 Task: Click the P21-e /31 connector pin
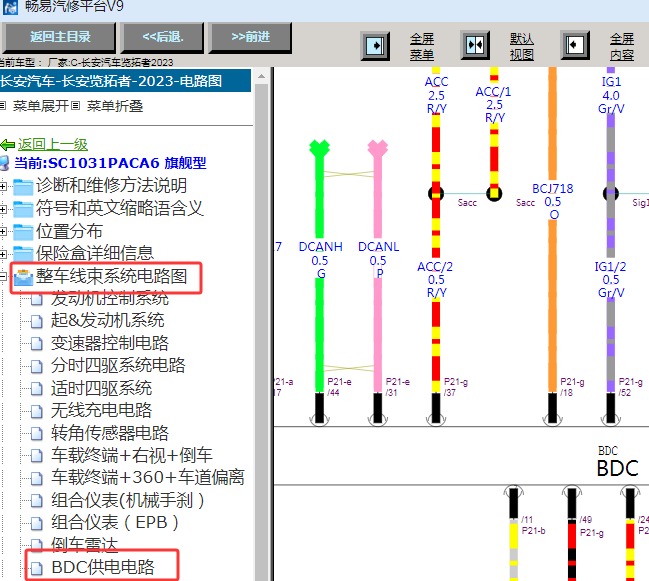[377, 409]
